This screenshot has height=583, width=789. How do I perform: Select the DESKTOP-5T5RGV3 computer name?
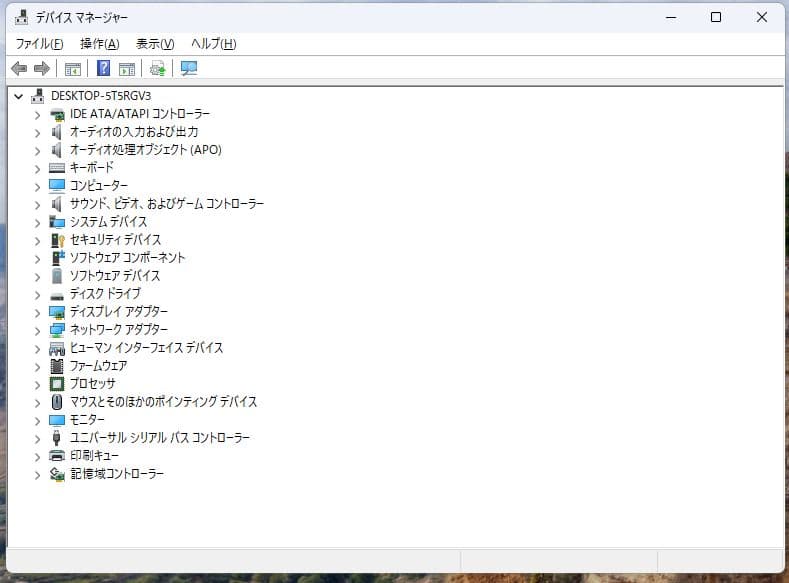(101, 96)
